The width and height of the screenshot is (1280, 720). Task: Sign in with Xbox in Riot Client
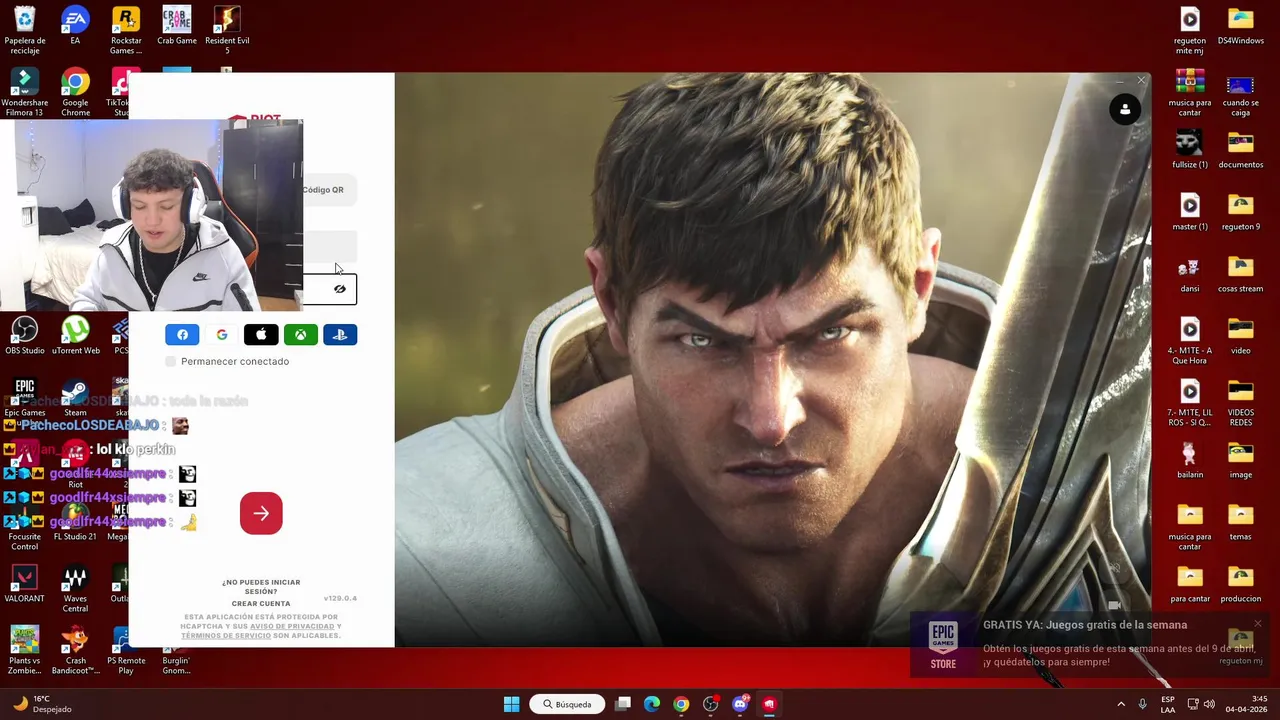click(301, 335)
